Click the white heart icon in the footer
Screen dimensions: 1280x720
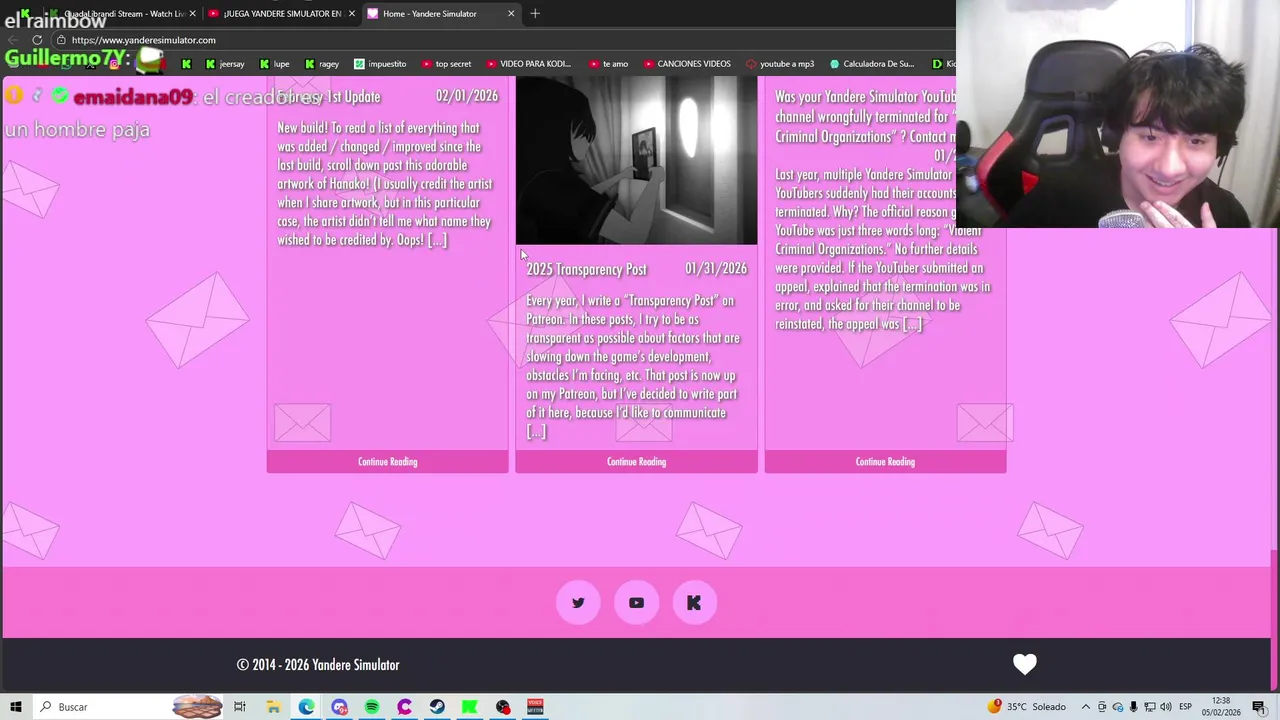pyautogui.click(x=1025, y=664)
